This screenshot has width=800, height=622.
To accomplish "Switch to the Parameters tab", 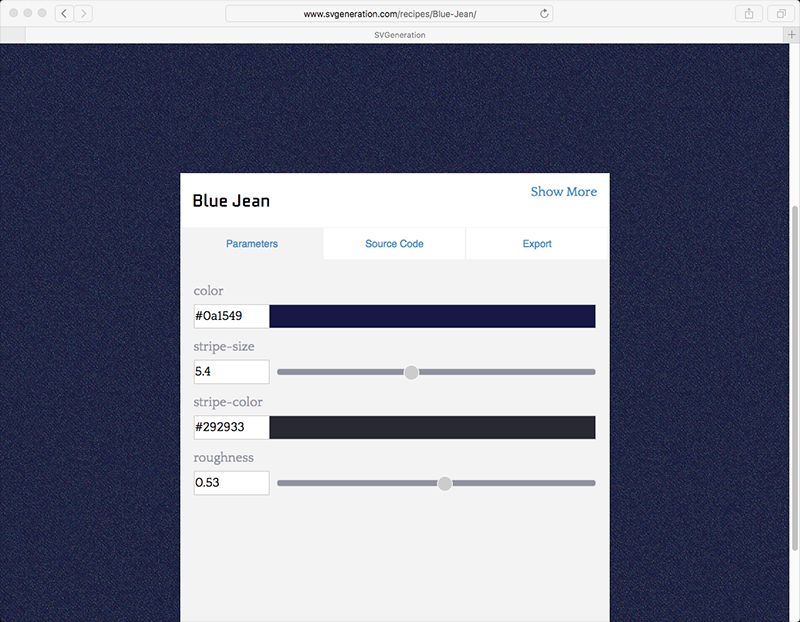I will (x=252, y=244).
